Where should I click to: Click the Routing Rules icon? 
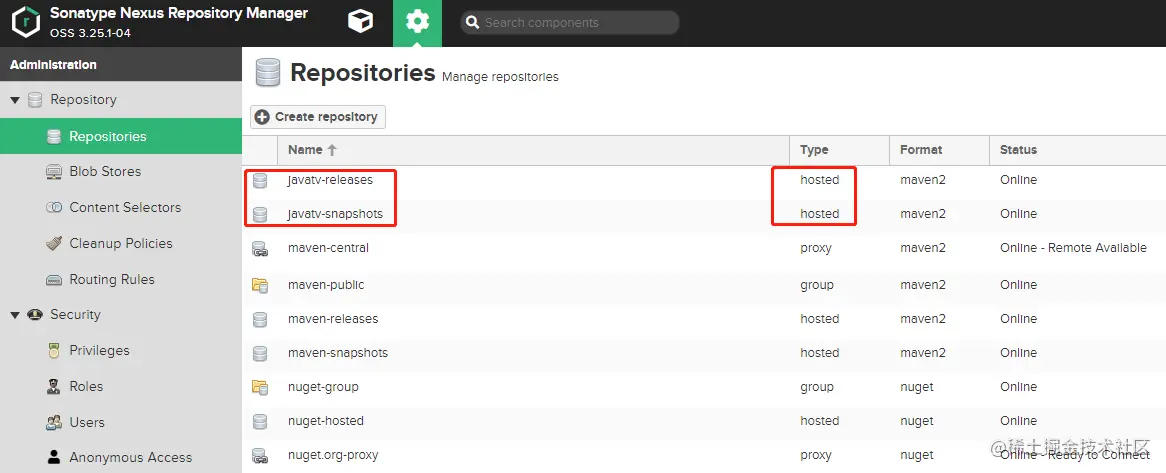click(54, 280)
